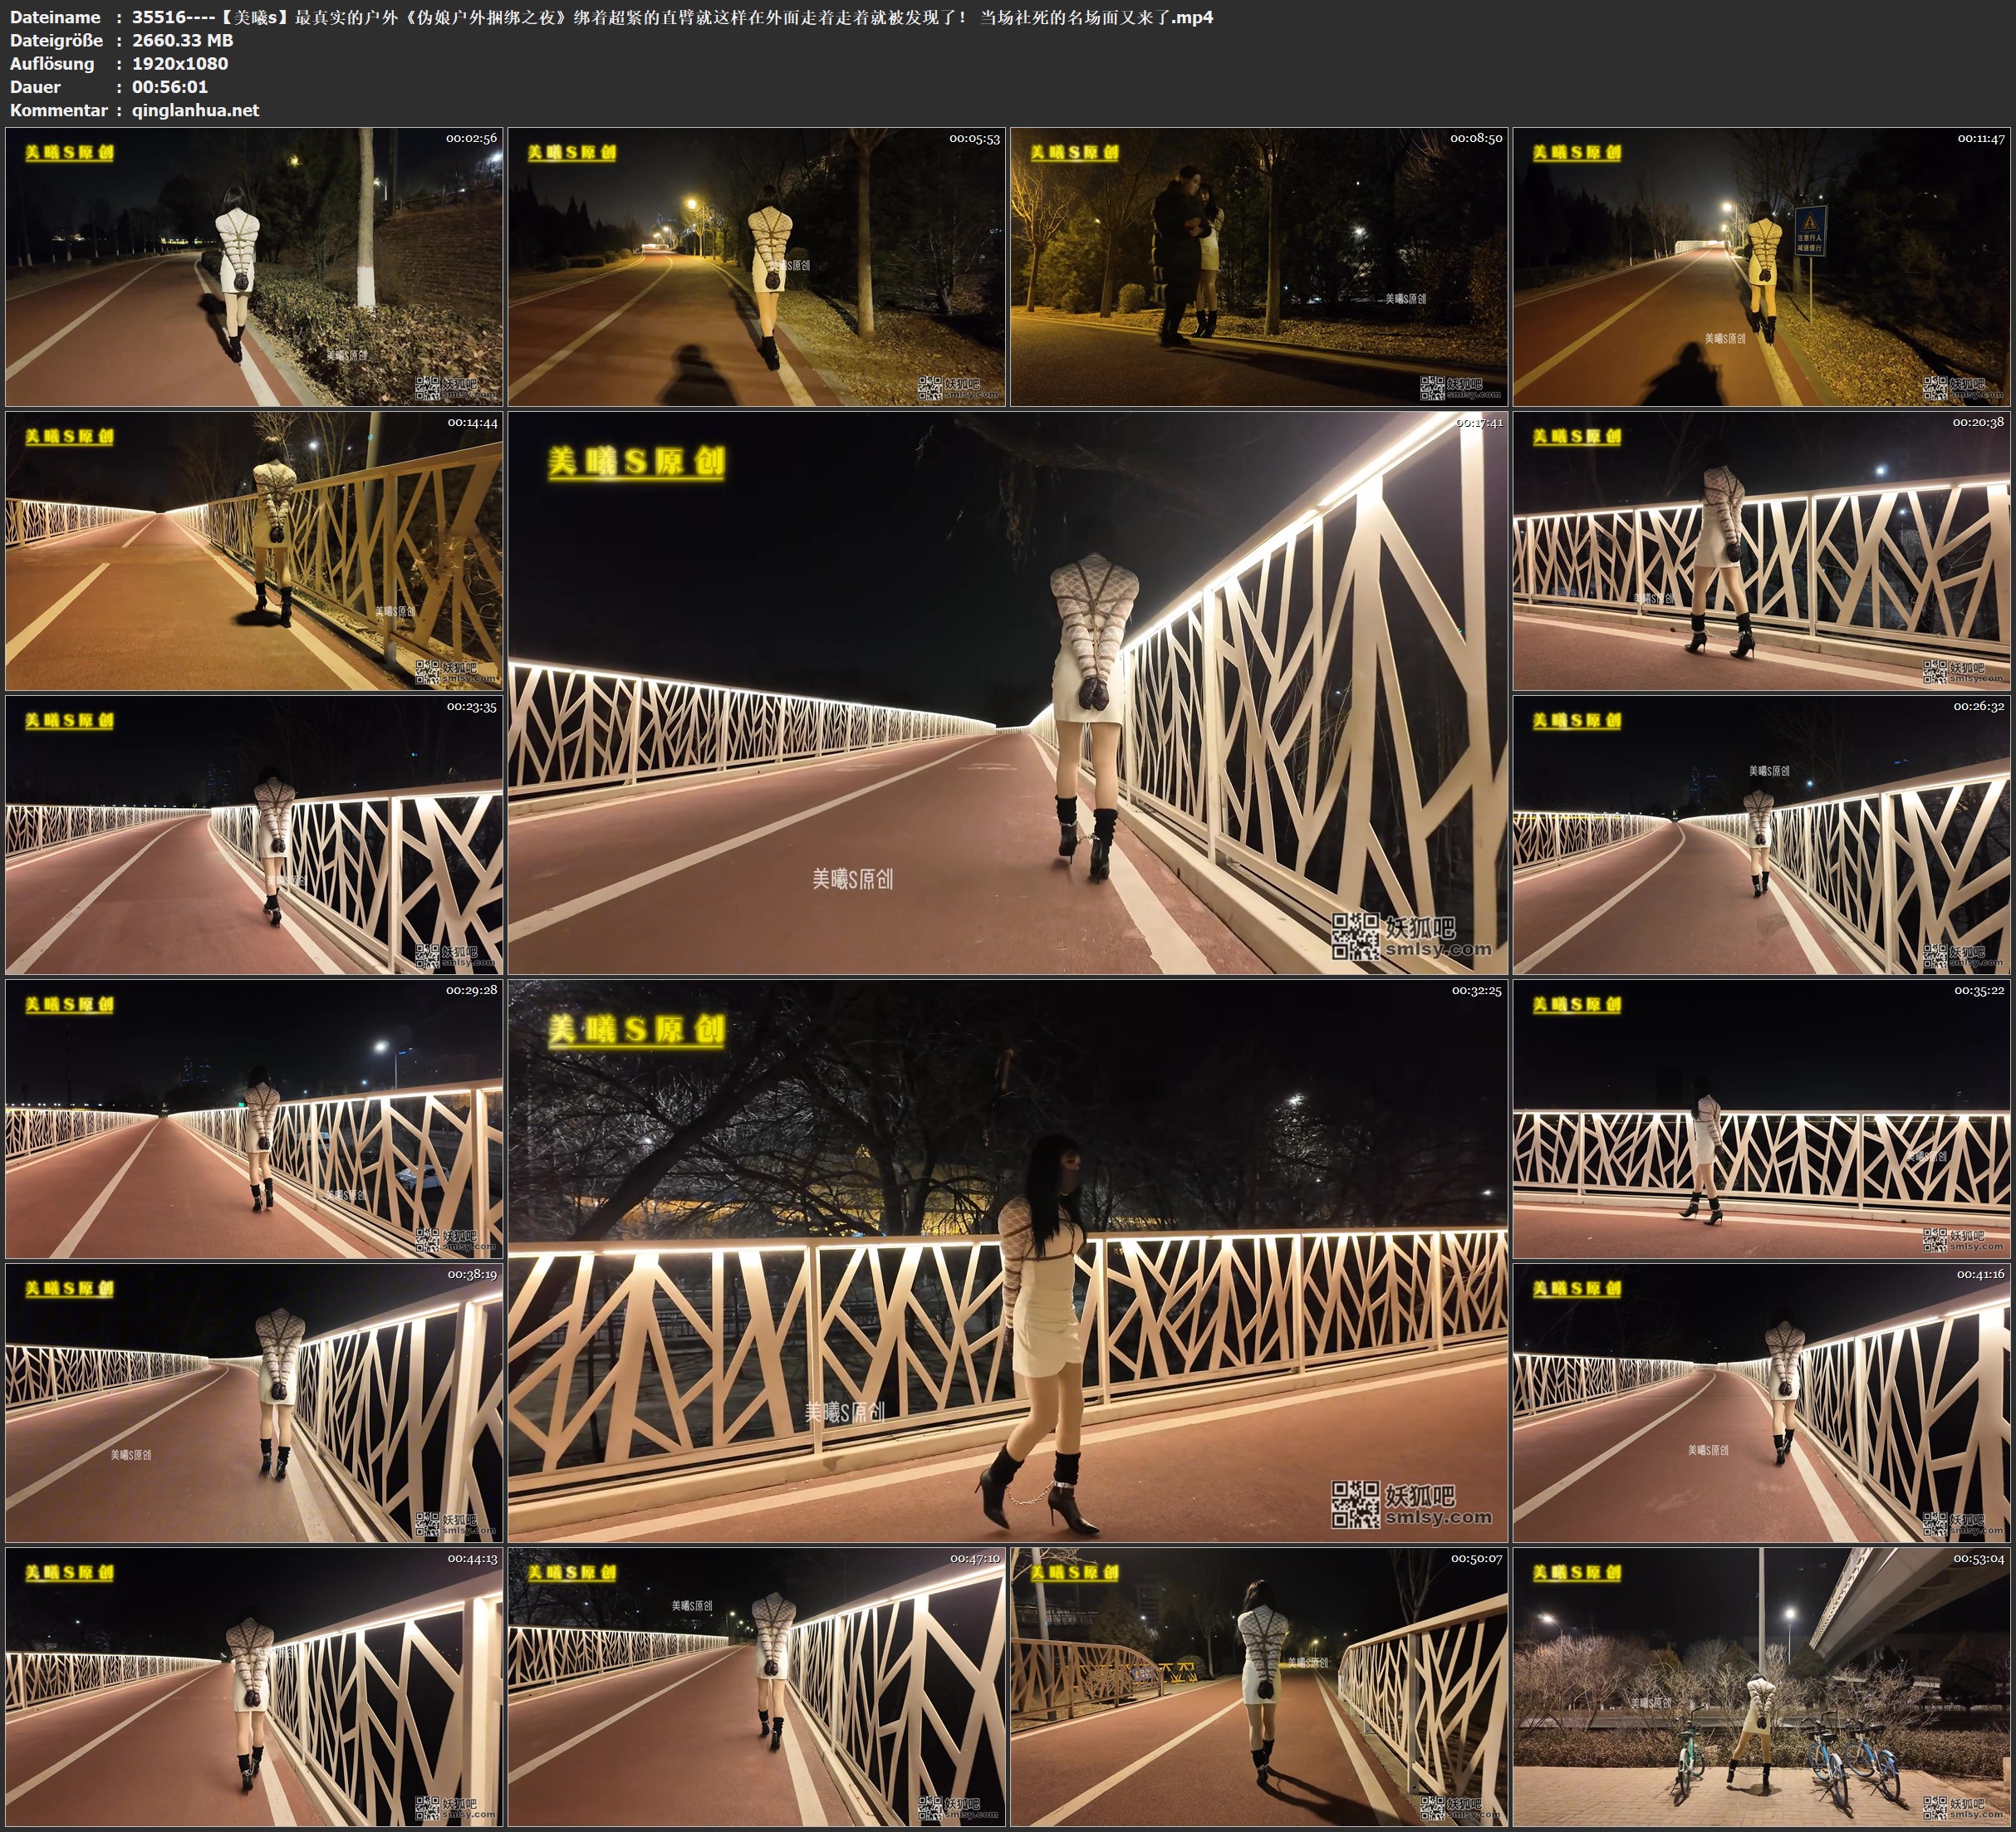
Task: Click the qinglanhua.net comment text
Action: click(x=195, y=110)
